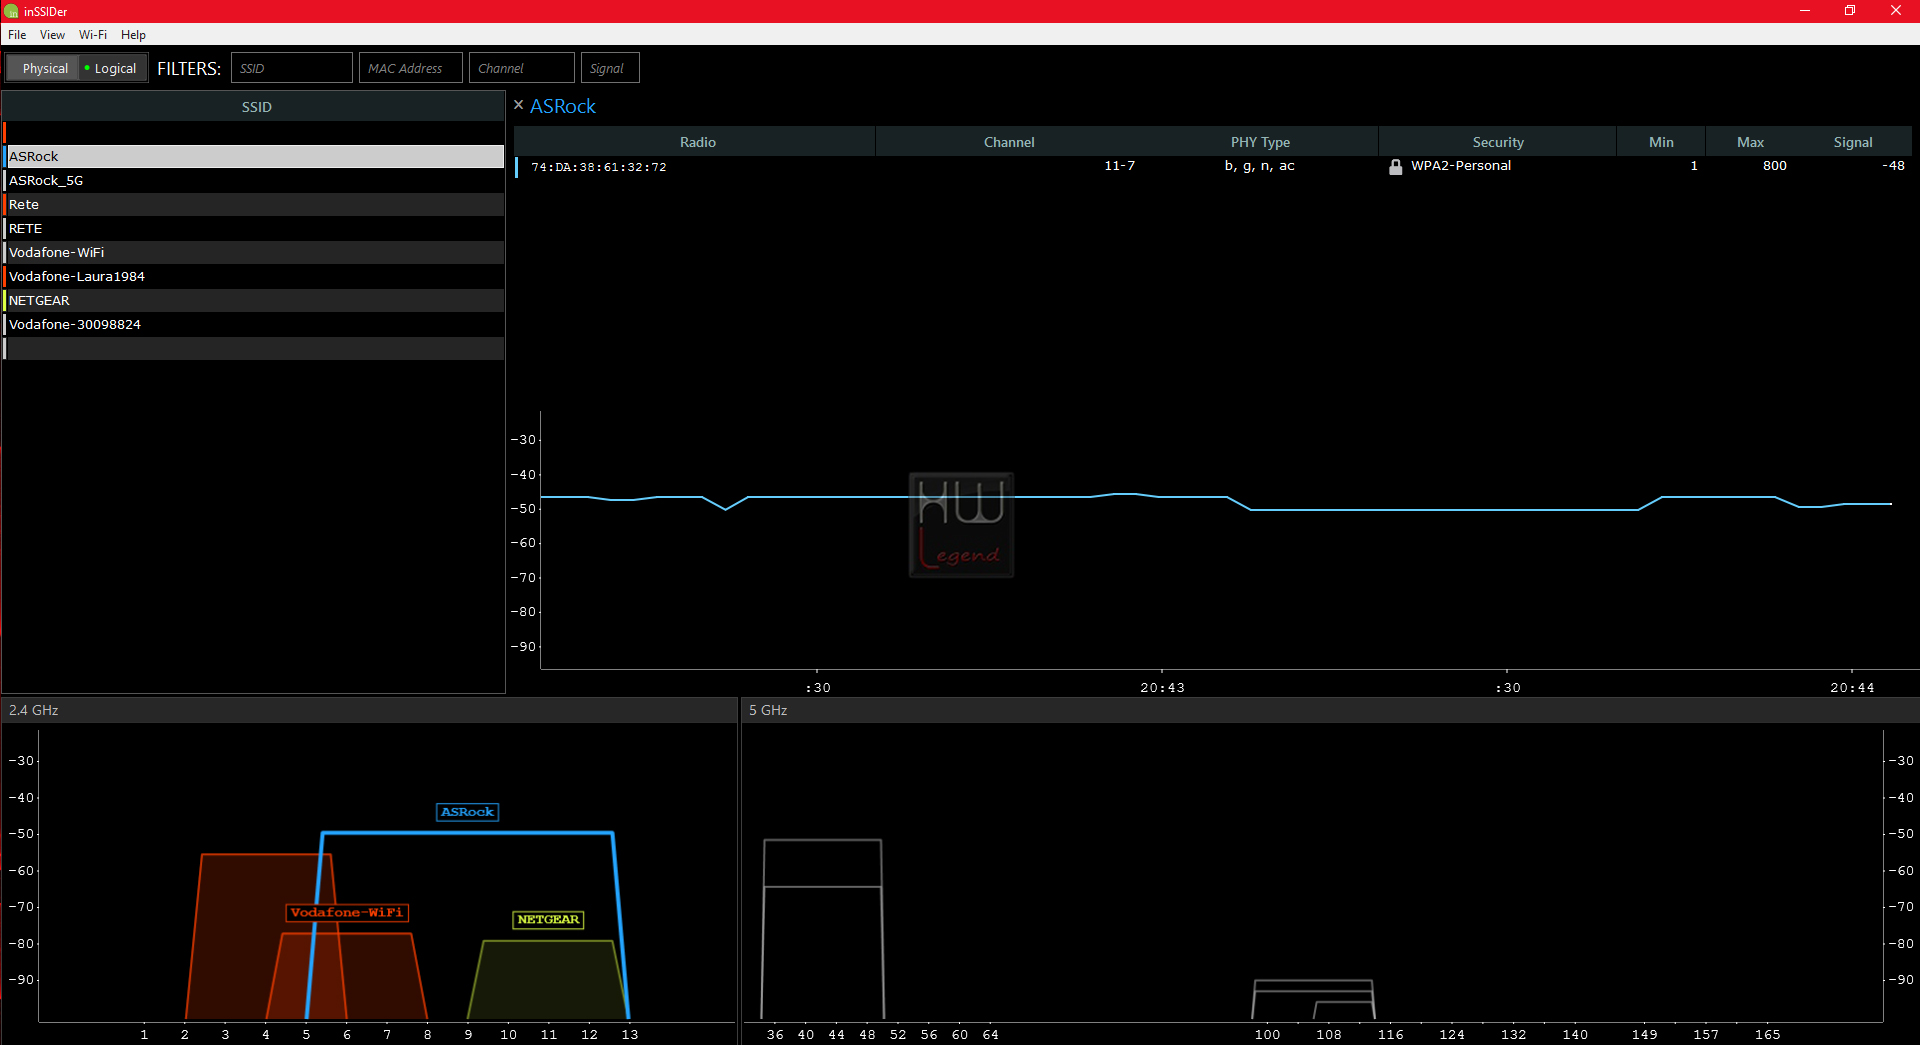Viewport: 1920px width, 1045px height.
Task: Click the b, g, n, ac PHY value
Action: [x=1259, y=166]
